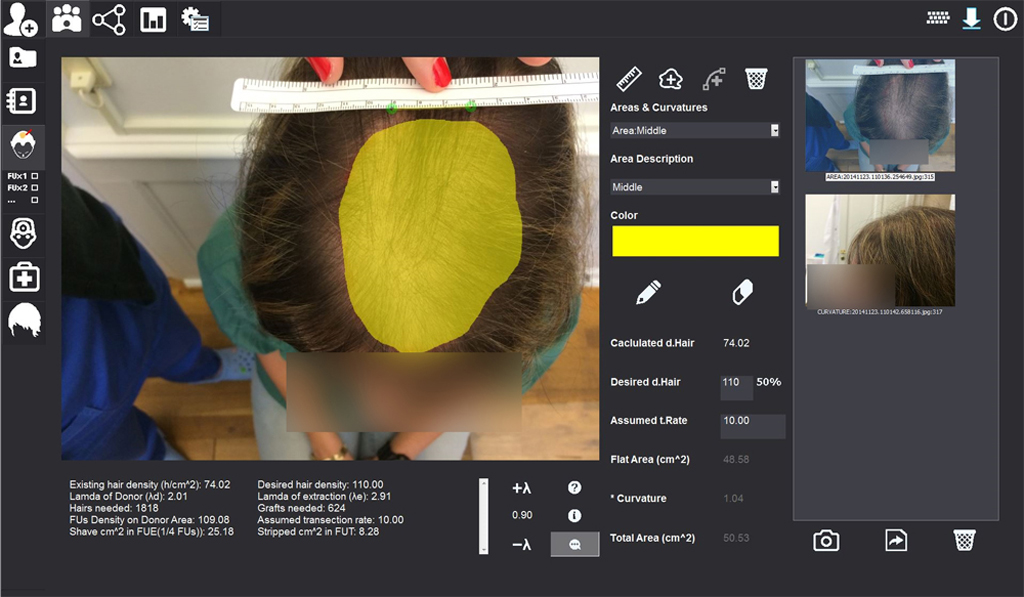Click the share image icon below gallery
Viewport: 1024px width, 597px height.
click(x=895, y=541)
